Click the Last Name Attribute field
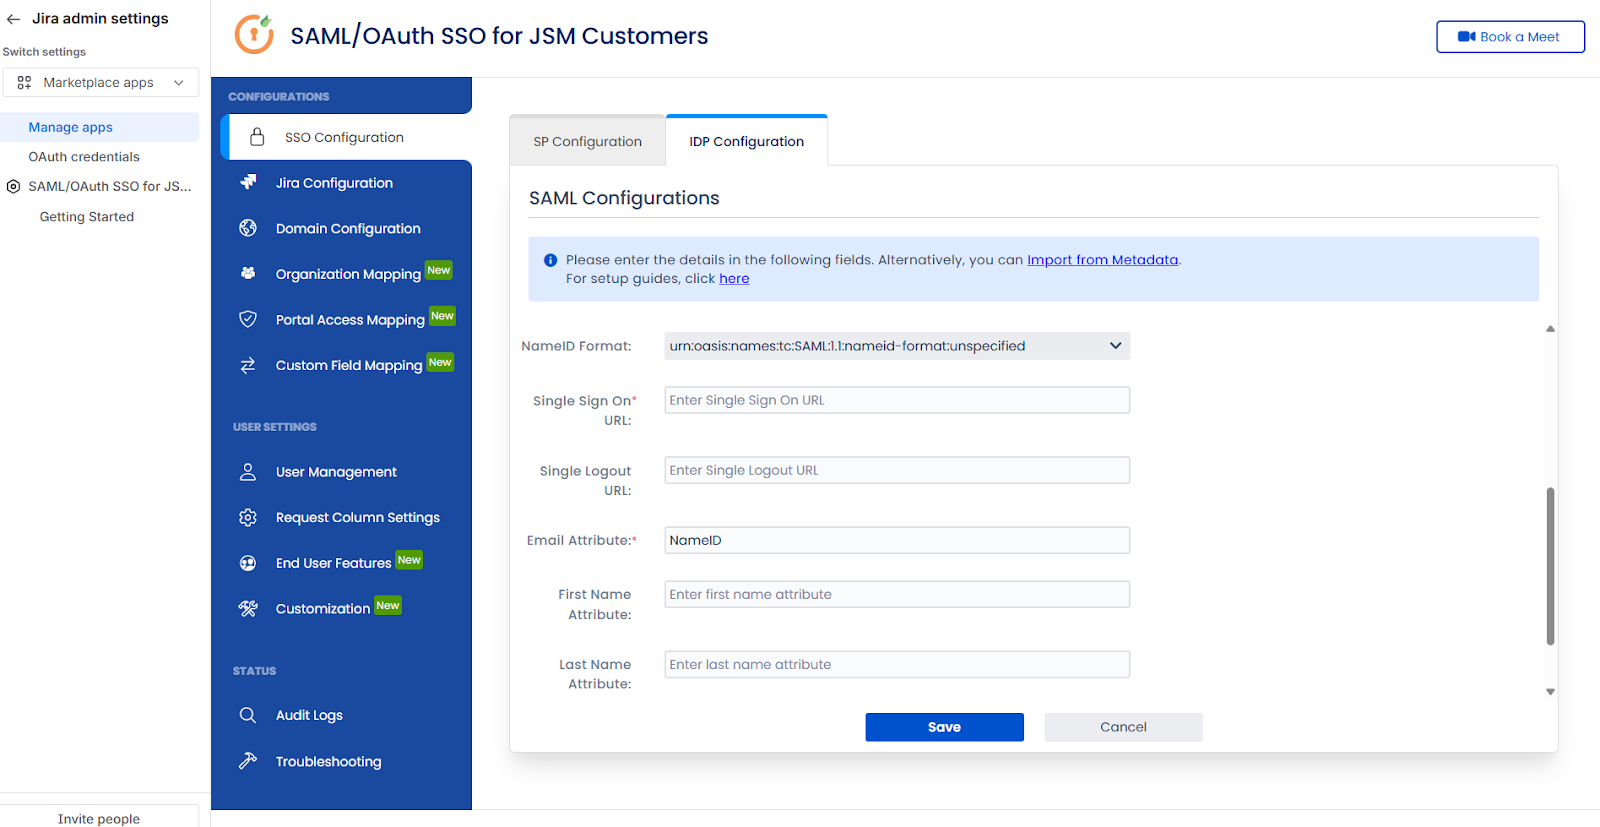1600x827 pixels. [897, 664]
